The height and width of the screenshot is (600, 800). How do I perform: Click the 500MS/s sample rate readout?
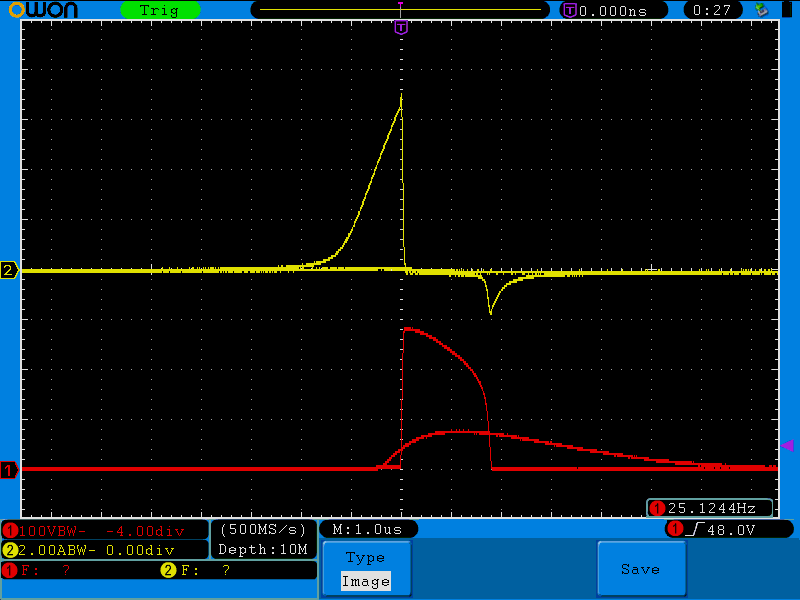tap(263, 529)
